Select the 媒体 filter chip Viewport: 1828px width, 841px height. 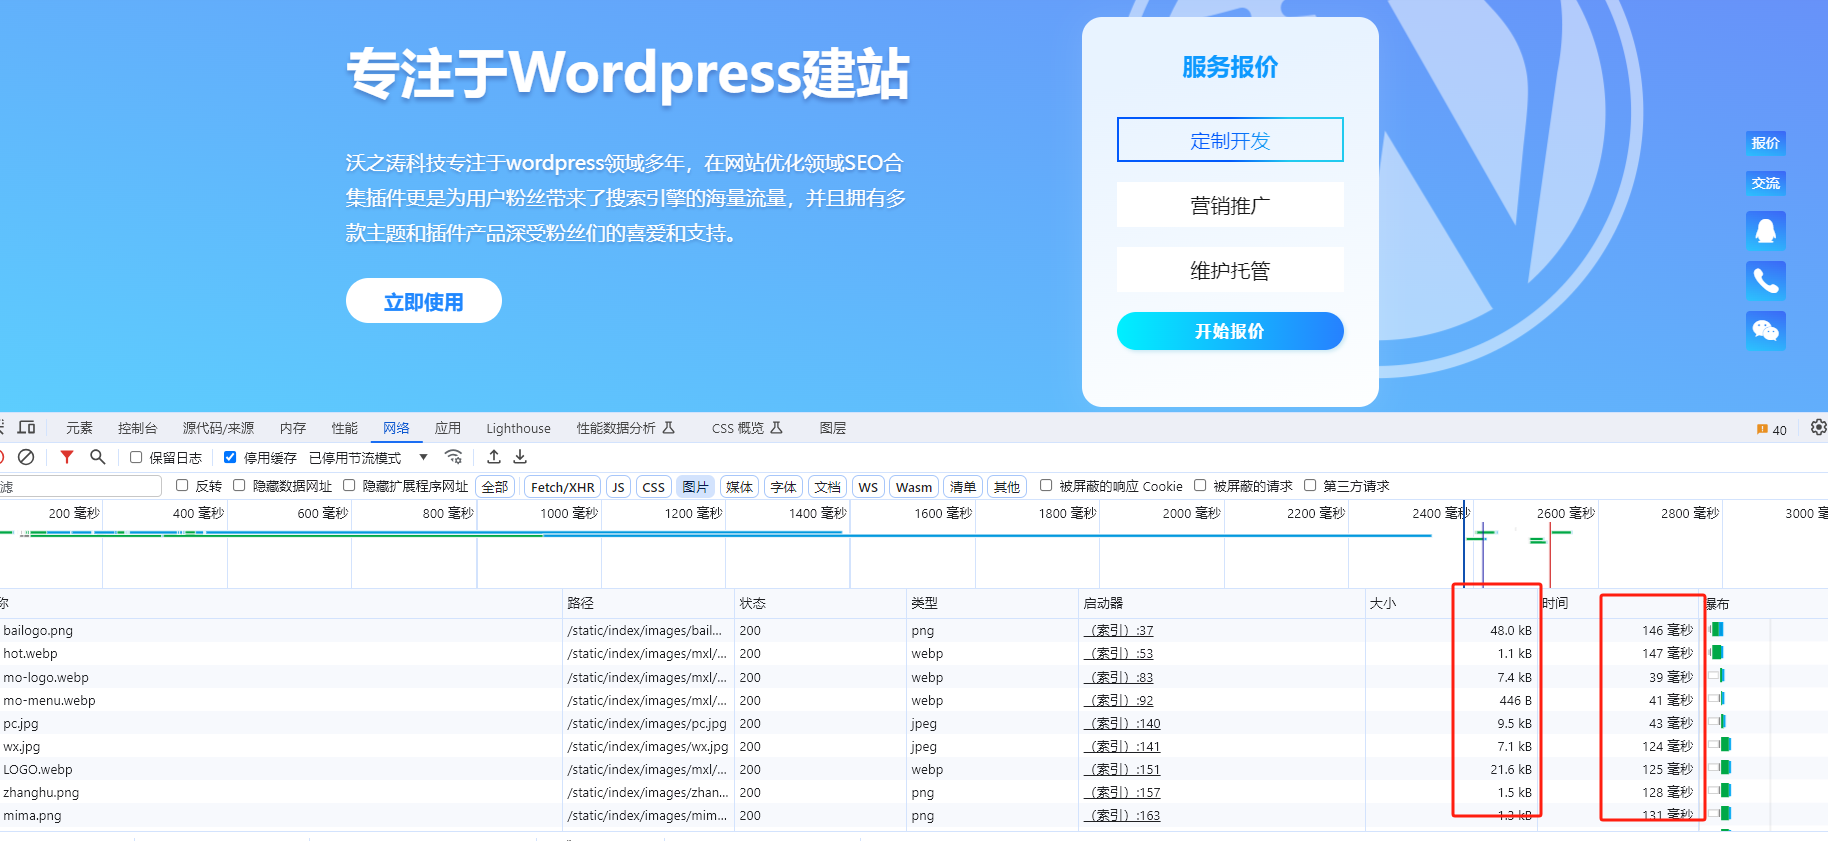[739, 487]
